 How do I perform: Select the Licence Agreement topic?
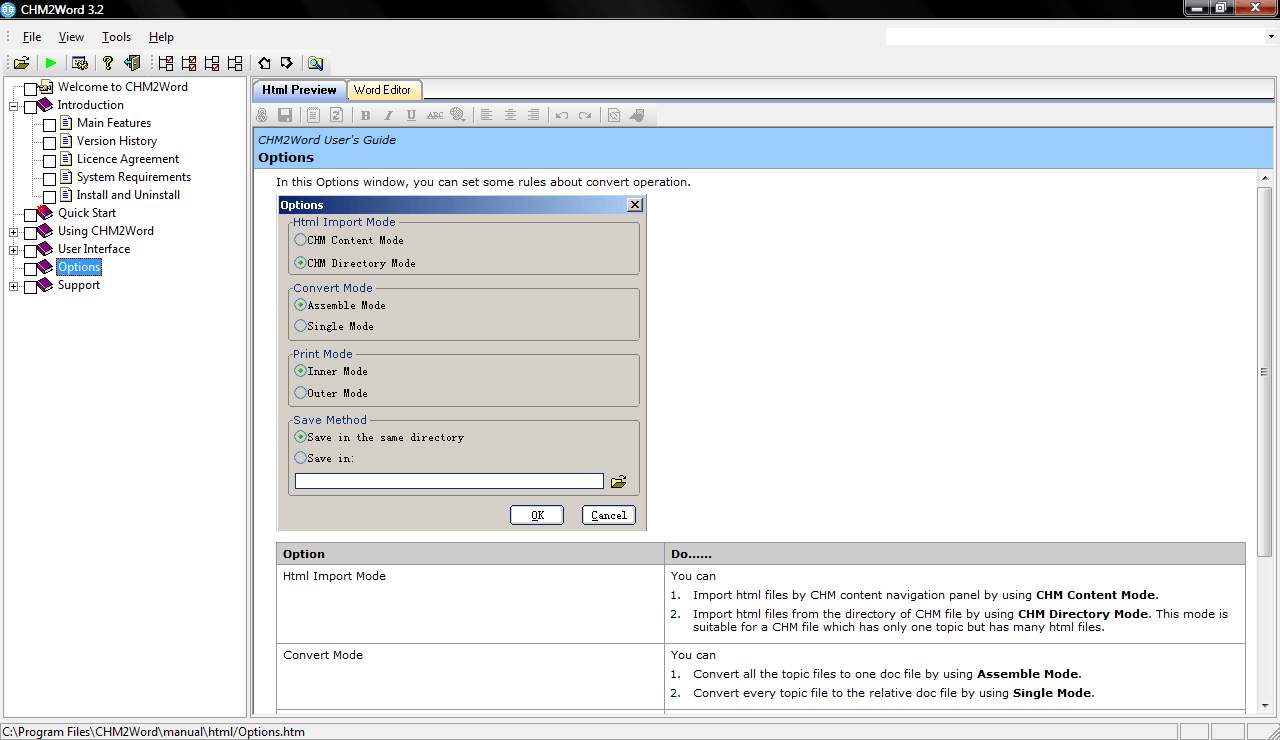[128, 159]
